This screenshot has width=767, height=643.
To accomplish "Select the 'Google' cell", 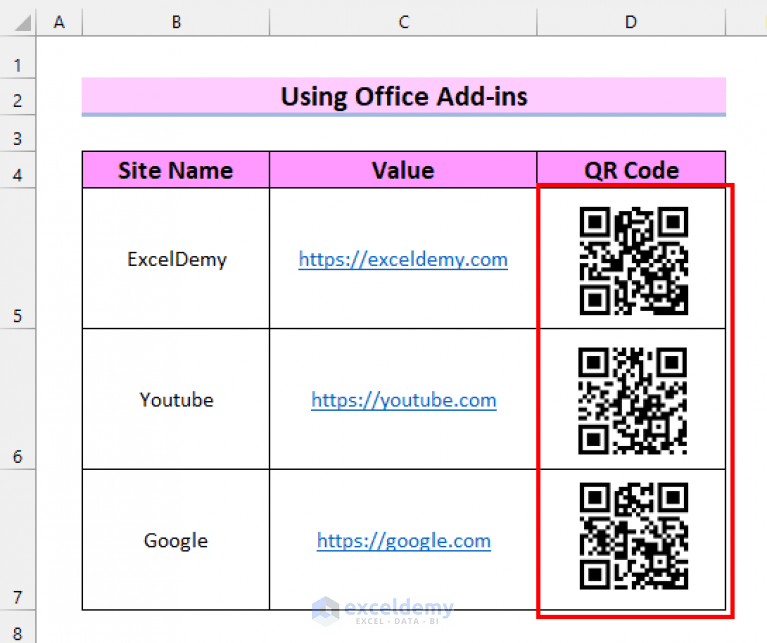I will tap(176, 540).
